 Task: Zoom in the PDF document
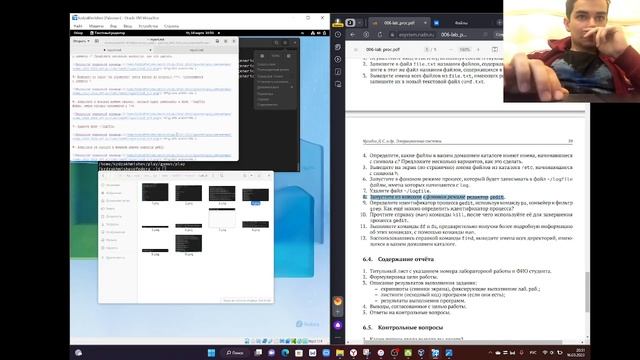coord(478,49)
